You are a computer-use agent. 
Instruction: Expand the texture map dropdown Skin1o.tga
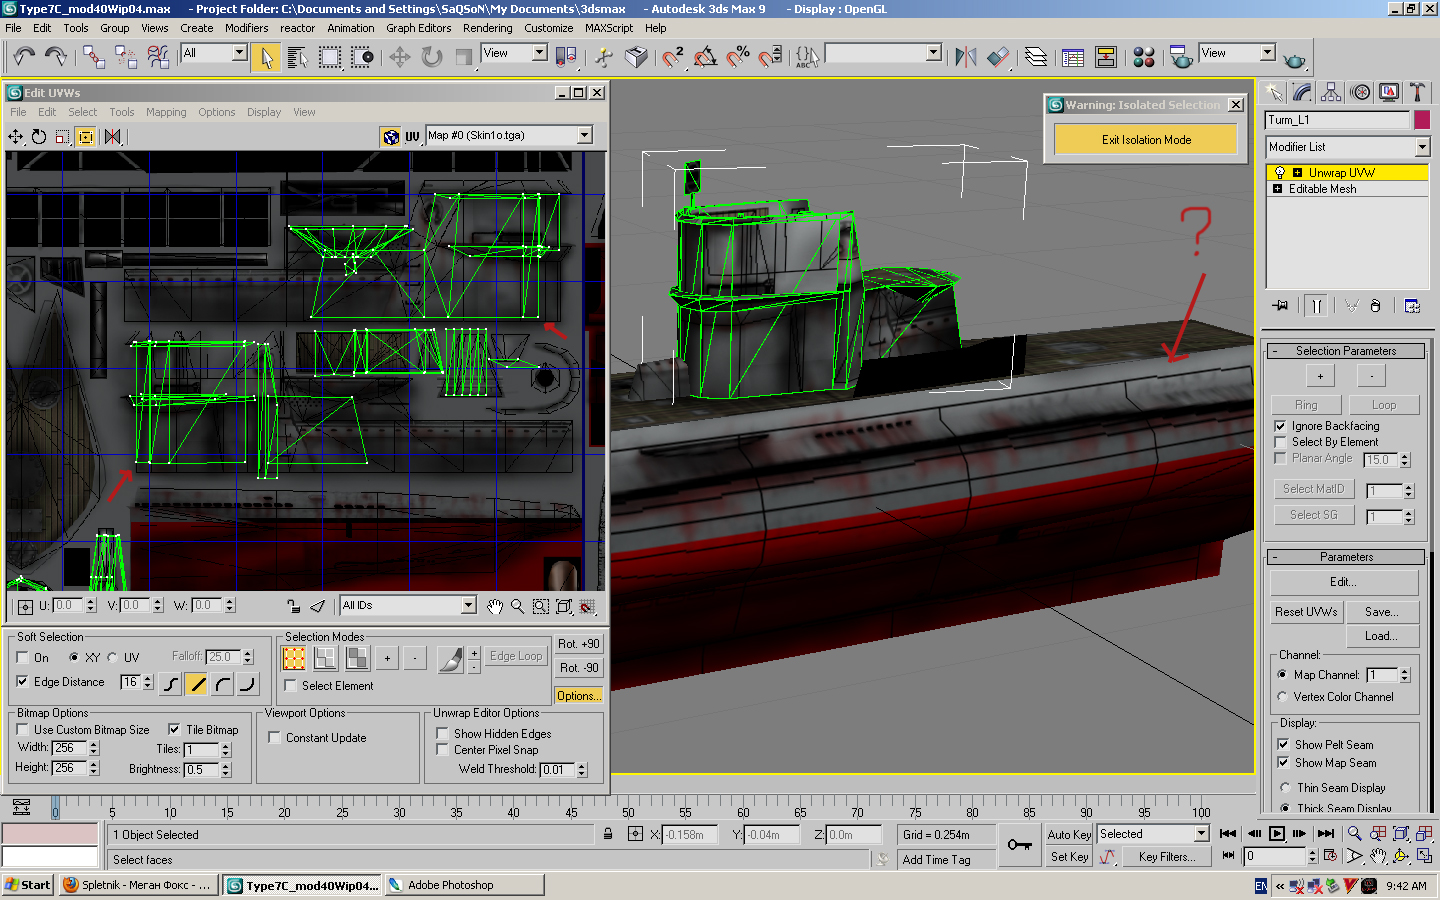(x=585, y=135)
